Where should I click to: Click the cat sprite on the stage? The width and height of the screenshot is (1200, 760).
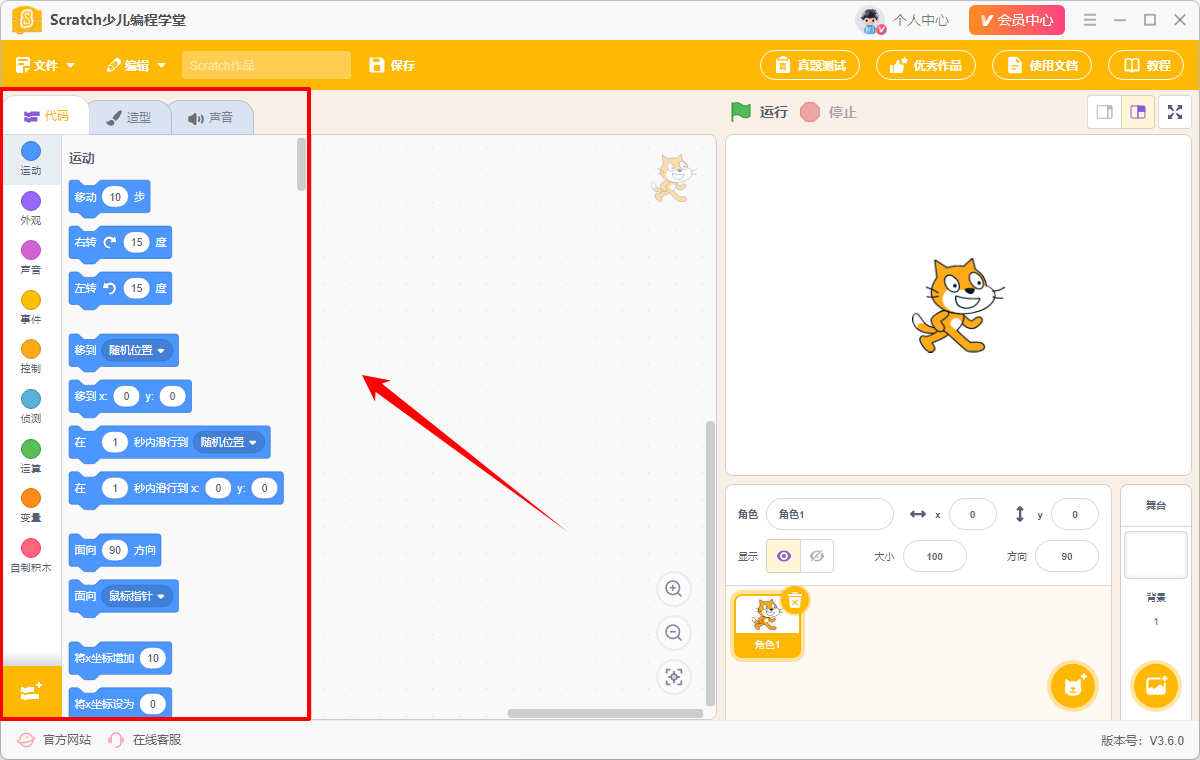957,306
